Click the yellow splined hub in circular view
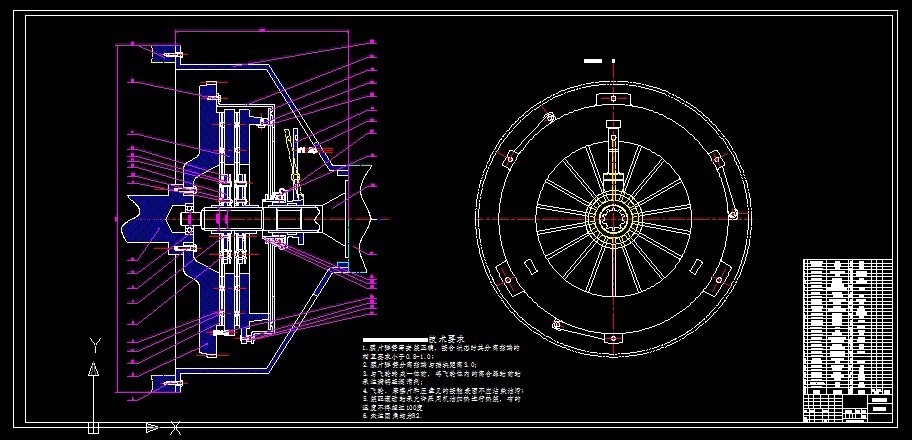The width and height of the screenshot is (912, 440). [x=613, y=219]
